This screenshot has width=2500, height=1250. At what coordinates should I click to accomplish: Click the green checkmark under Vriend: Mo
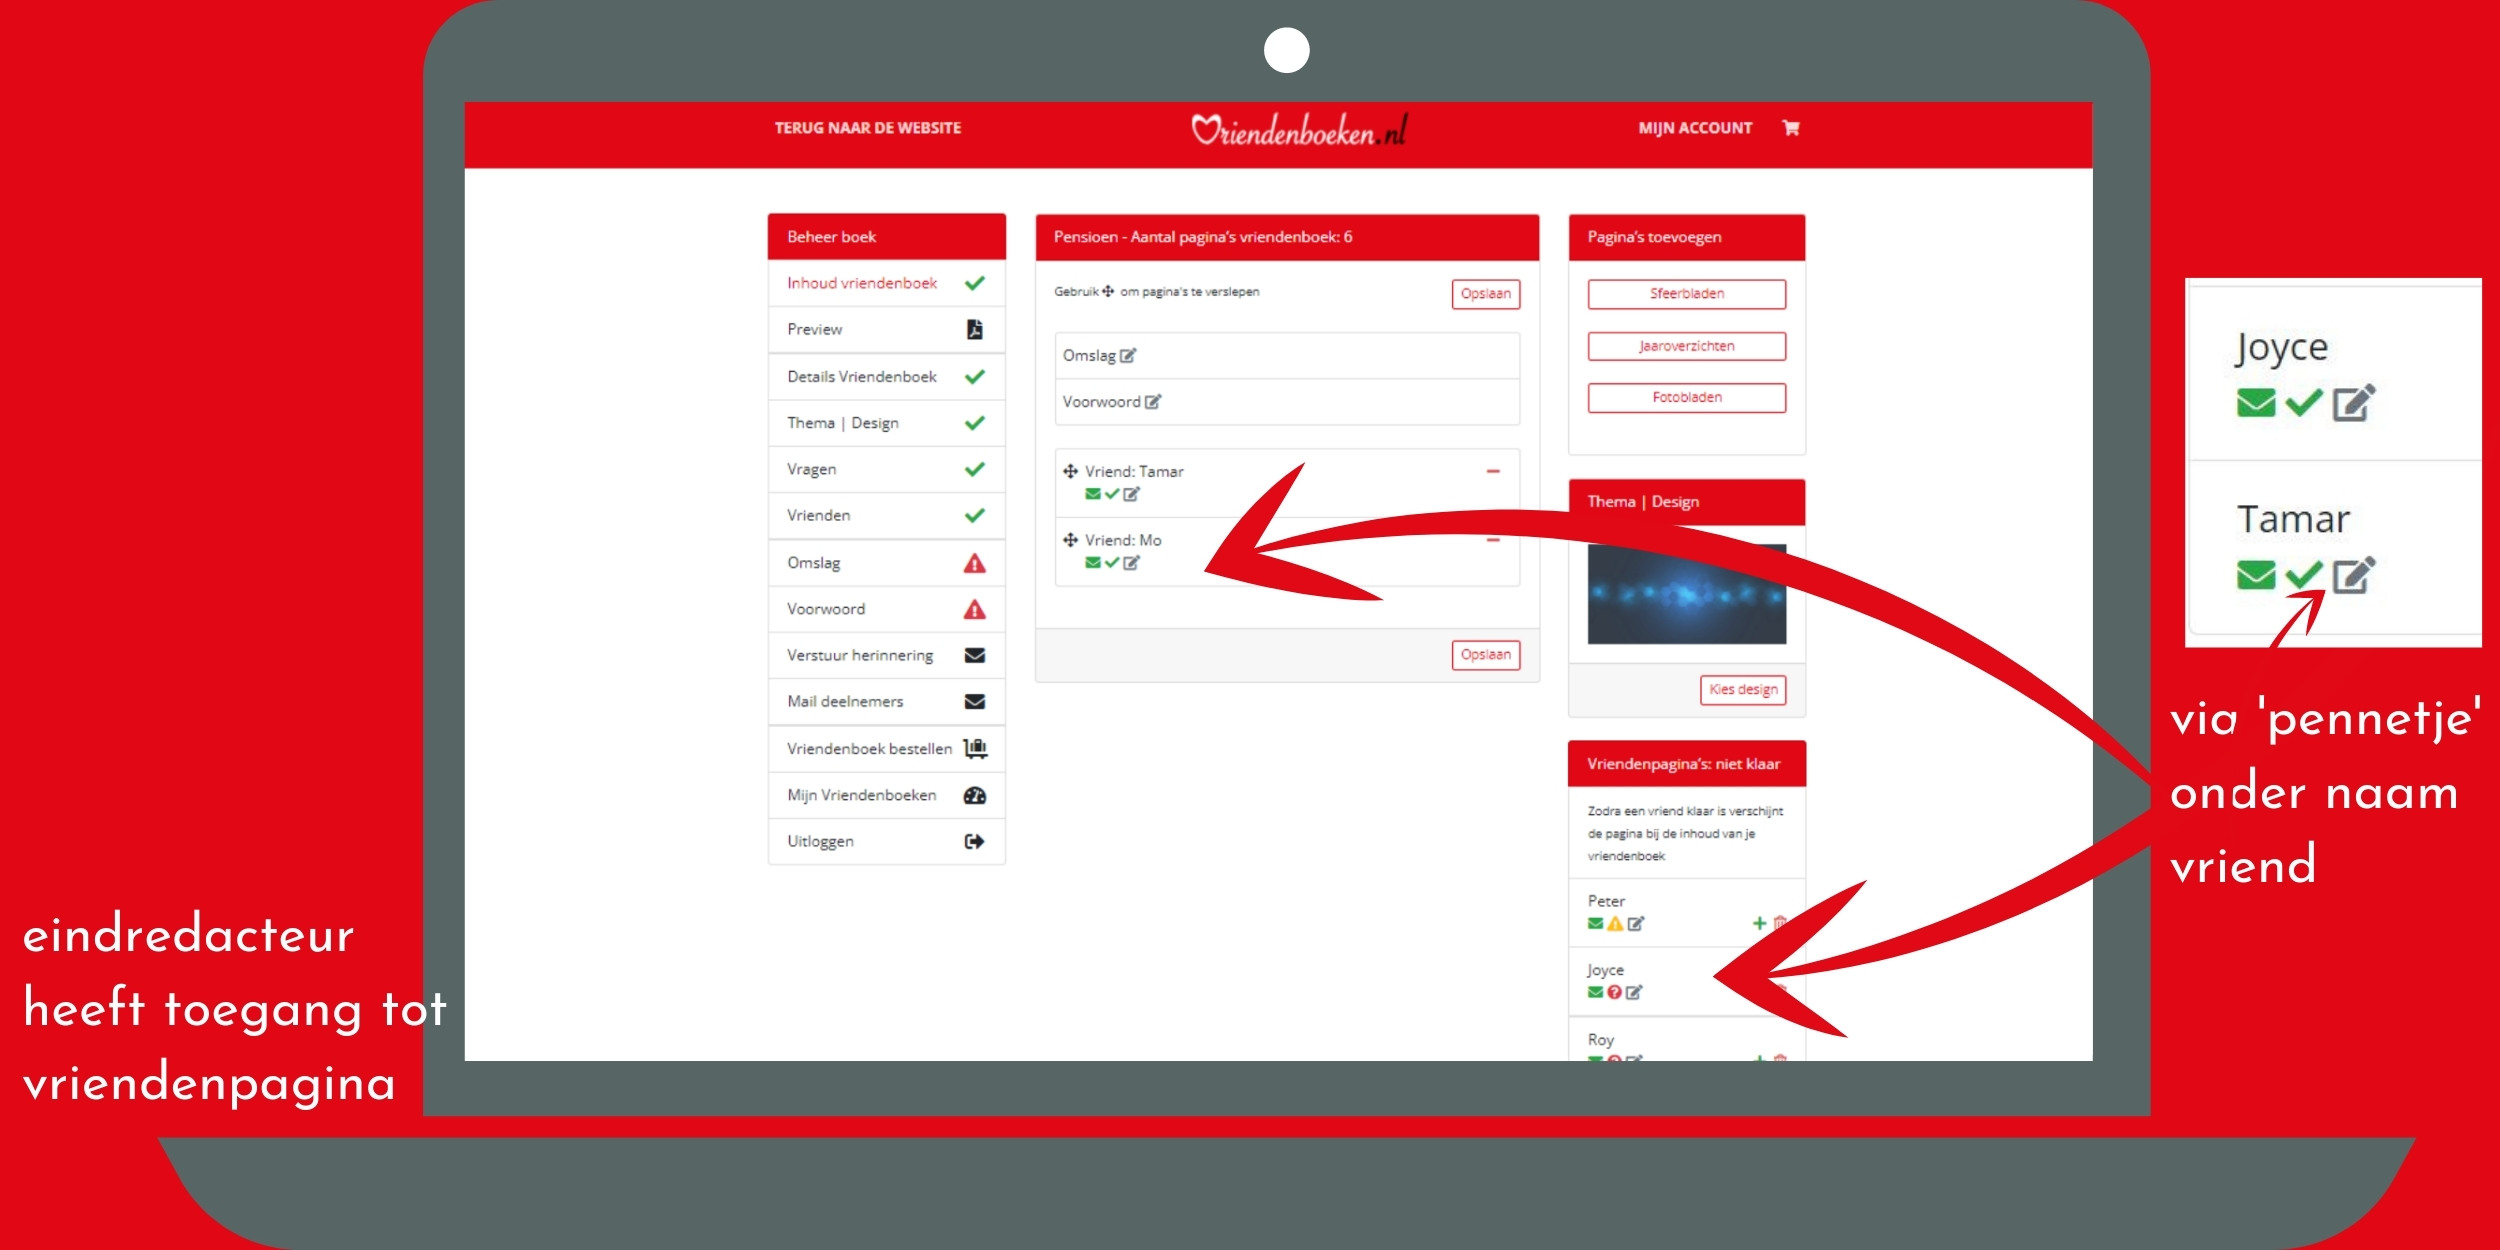(1112, 563)
